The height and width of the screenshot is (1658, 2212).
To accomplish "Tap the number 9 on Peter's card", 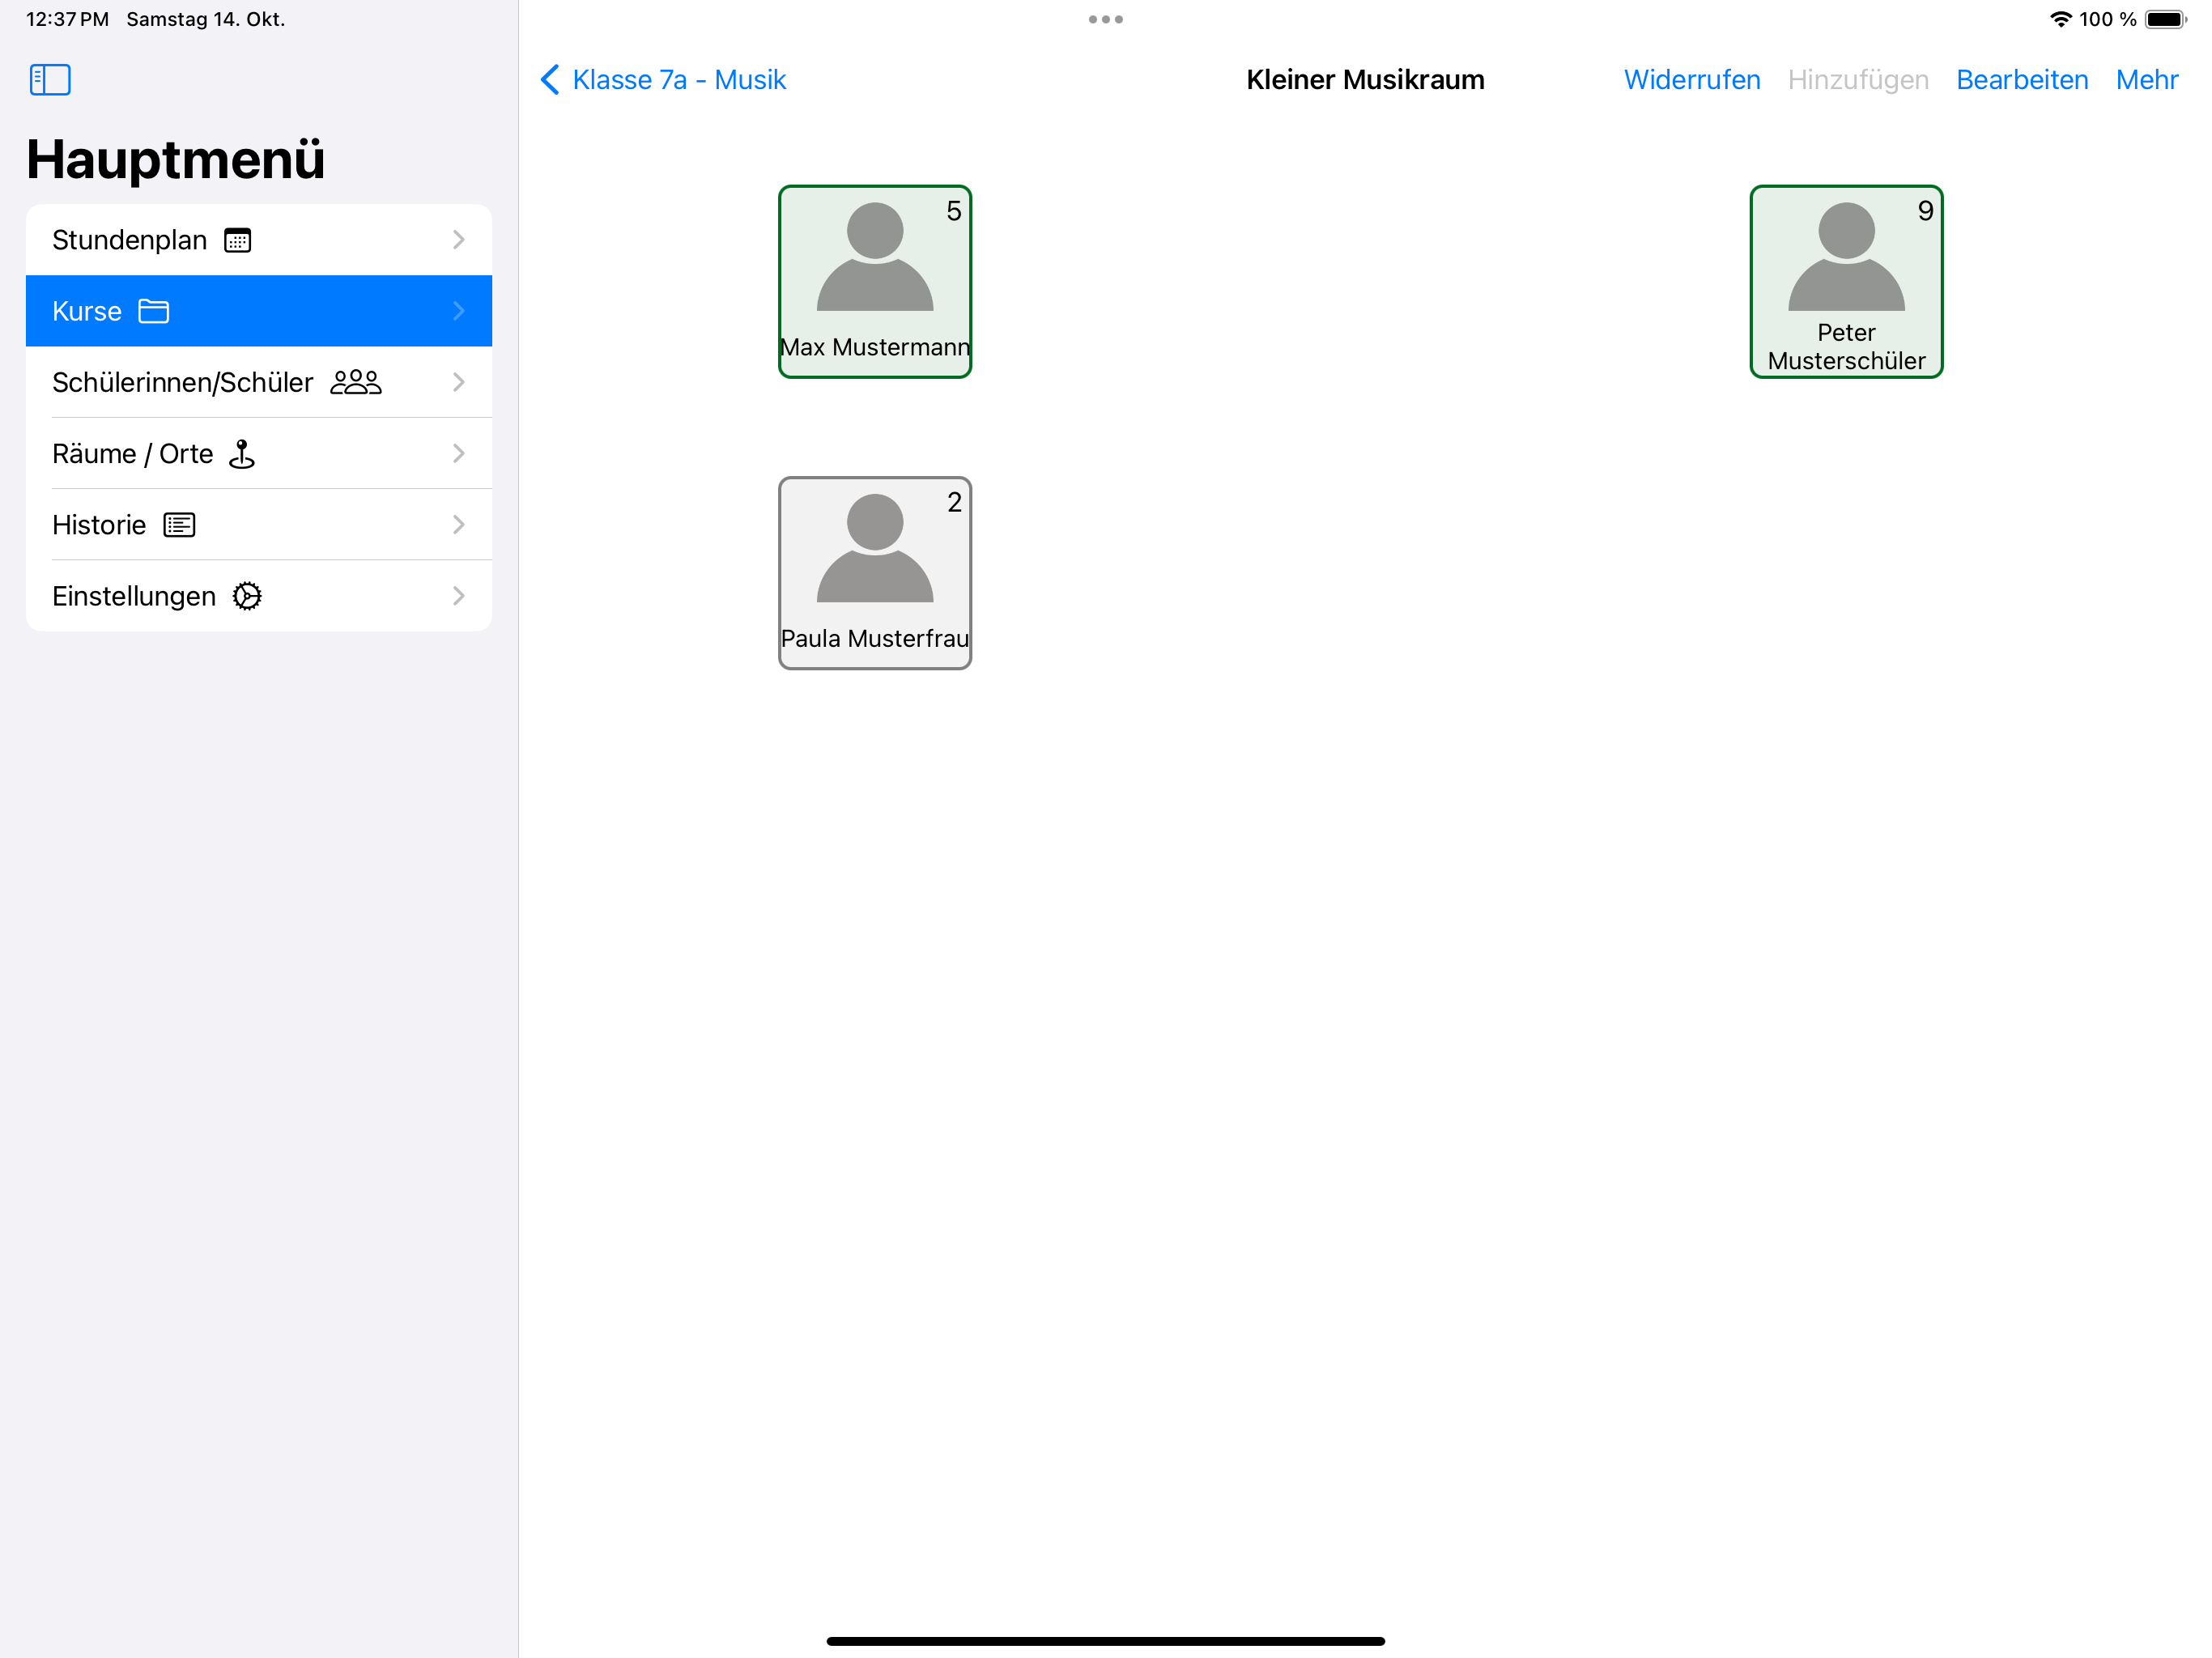I will point(1925,211).
